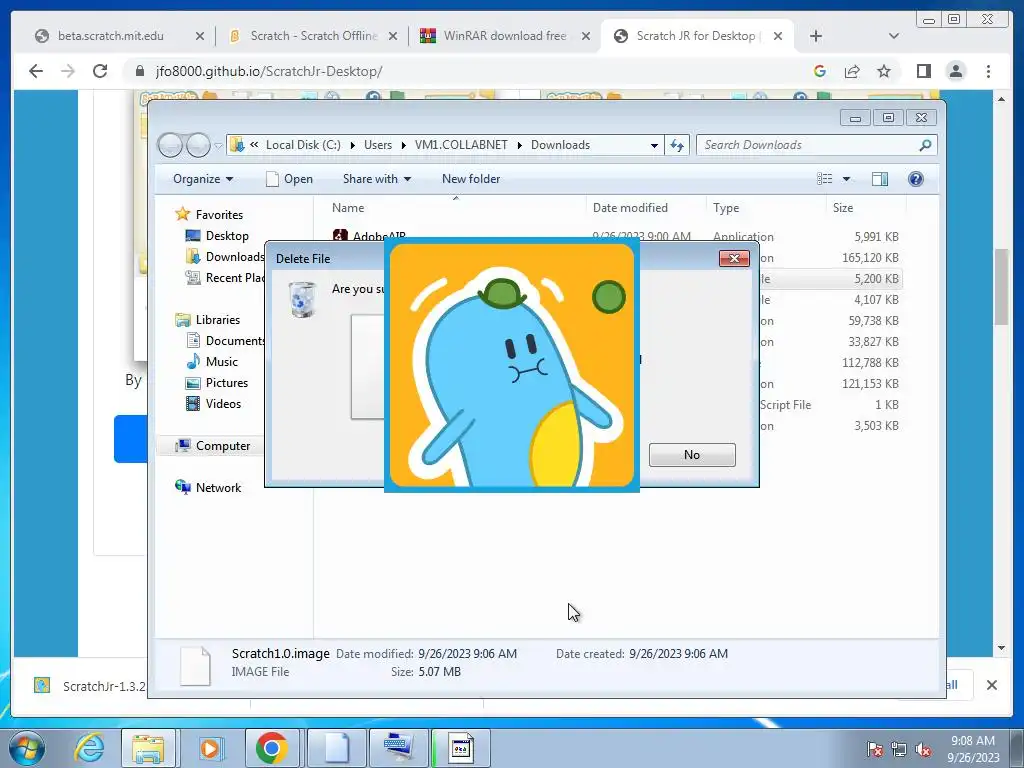Launch Internet Explorer from taskbar
1024x768 pixels.
coord(89,748)
